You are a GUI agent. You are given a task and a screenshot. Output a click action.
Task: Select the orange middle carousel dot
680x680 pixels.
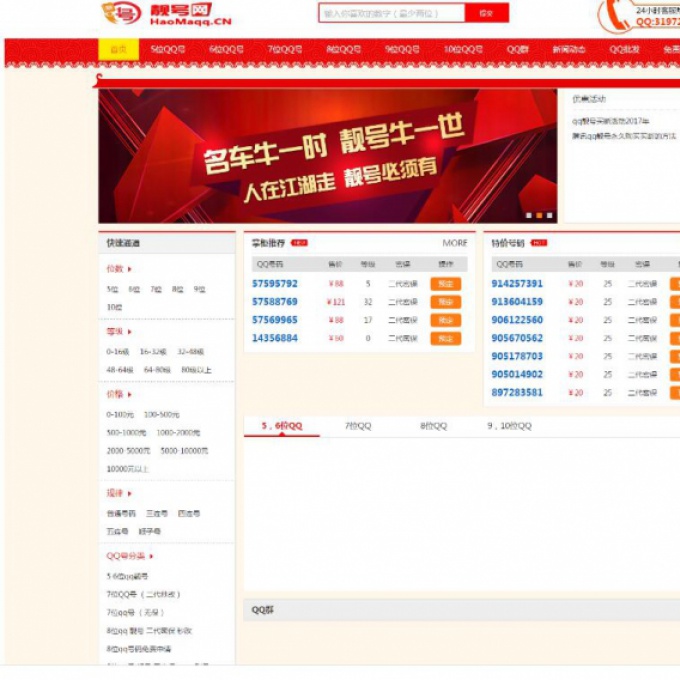coord(539,215)
